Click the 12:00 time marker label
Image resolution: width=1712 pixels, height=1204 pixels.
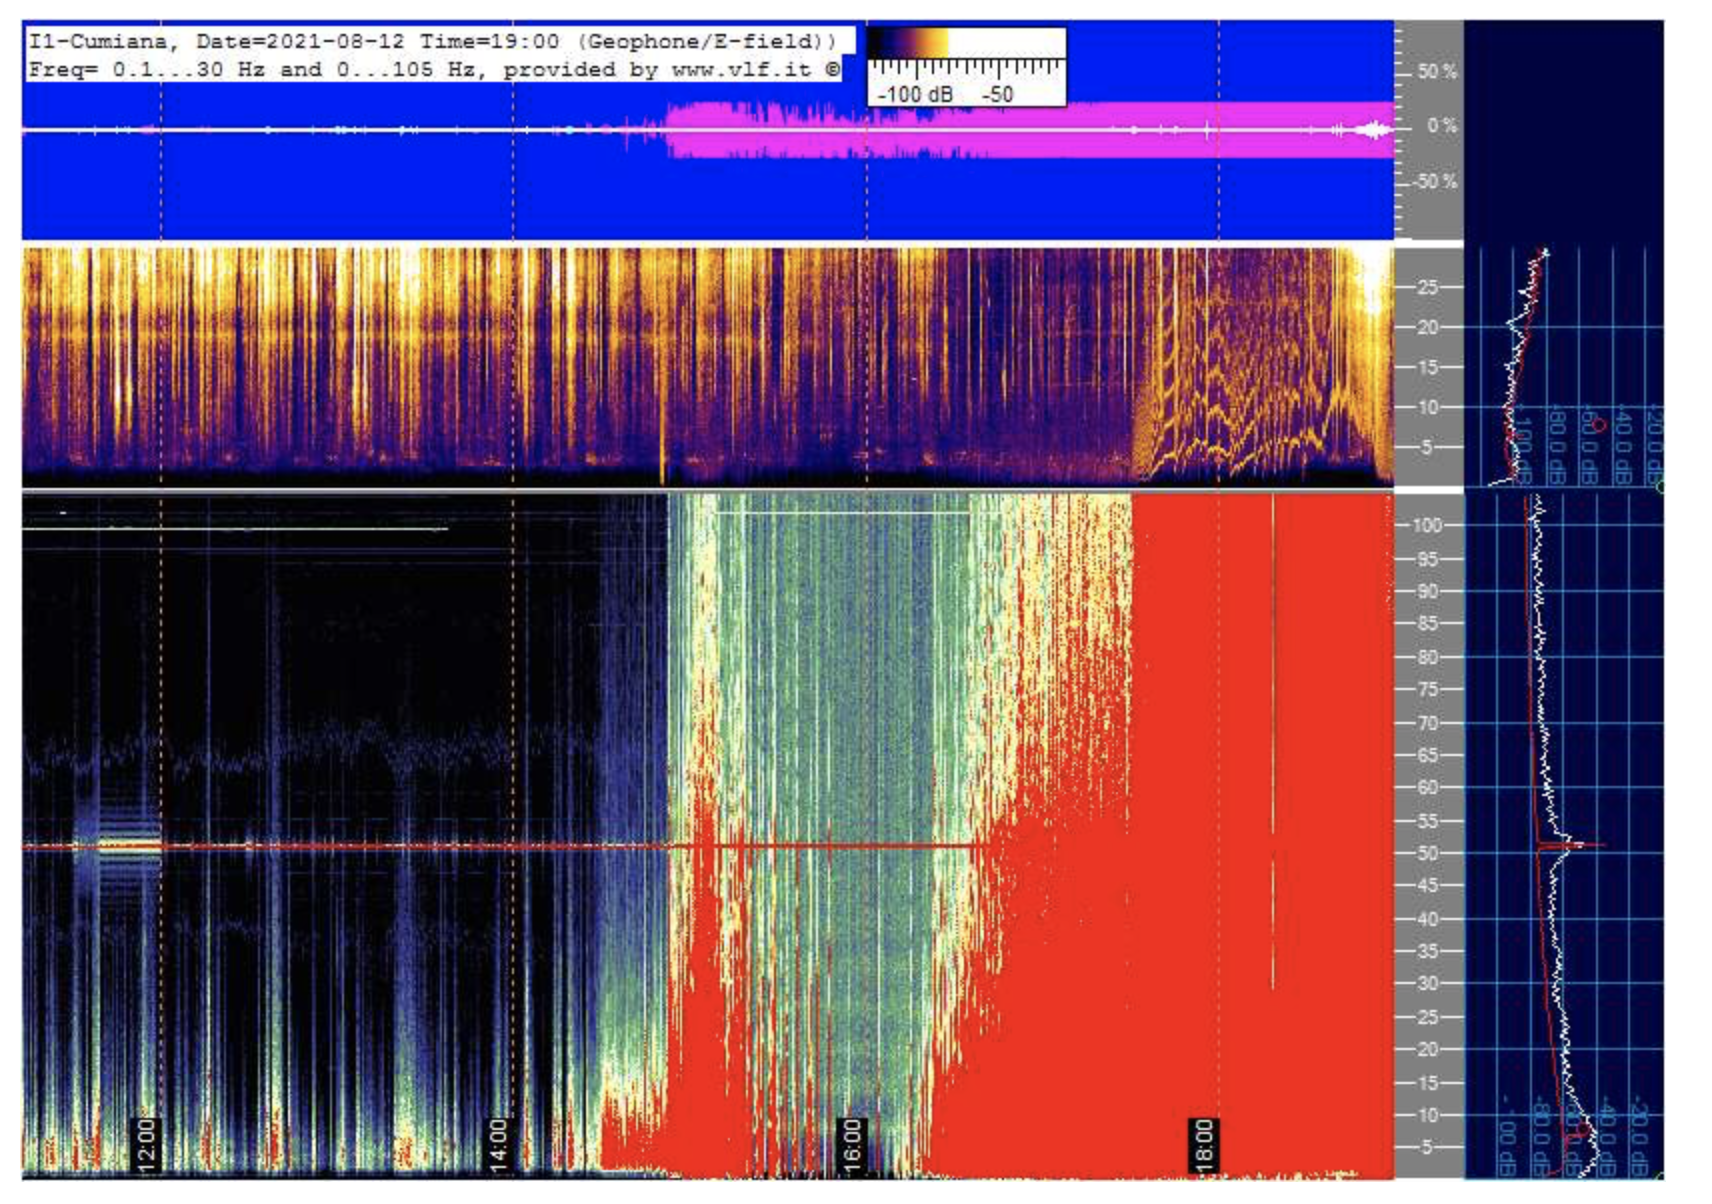(146, 1144)
